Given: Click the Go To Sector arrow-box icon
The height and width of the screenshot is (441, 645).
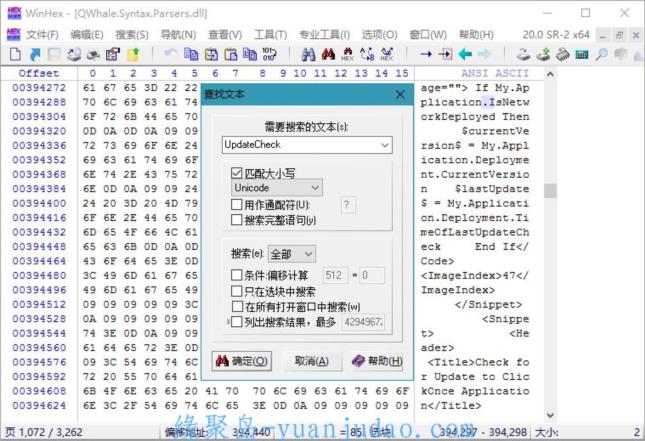Looking at the screenshot, I should 445,54.
